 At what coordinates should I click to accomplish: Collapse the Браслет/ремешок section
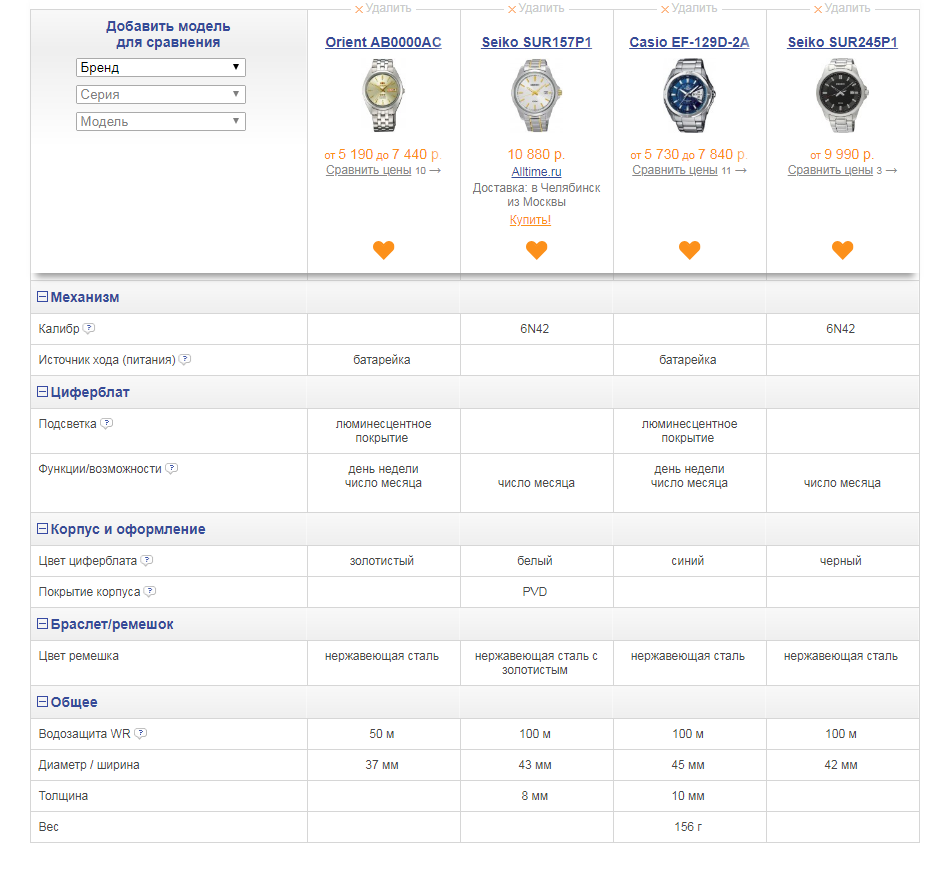click(43, 623)
